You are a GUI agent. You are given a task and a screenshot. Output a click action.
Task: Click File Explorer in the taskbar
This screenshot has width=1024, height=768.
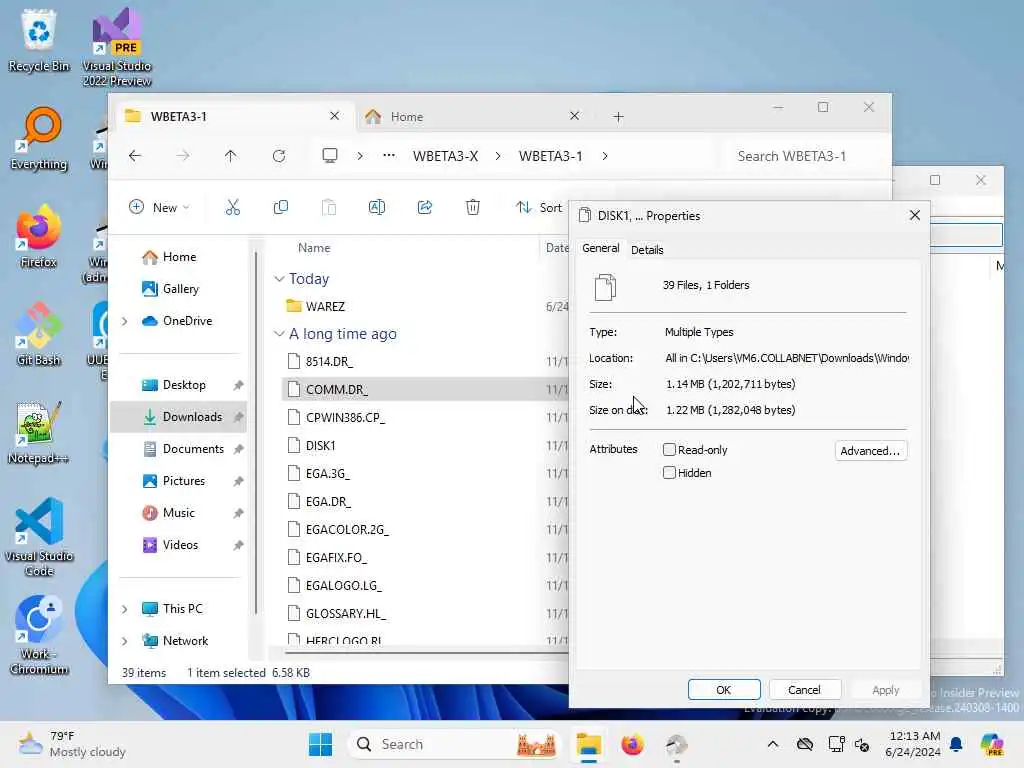(x=588, y=744)
